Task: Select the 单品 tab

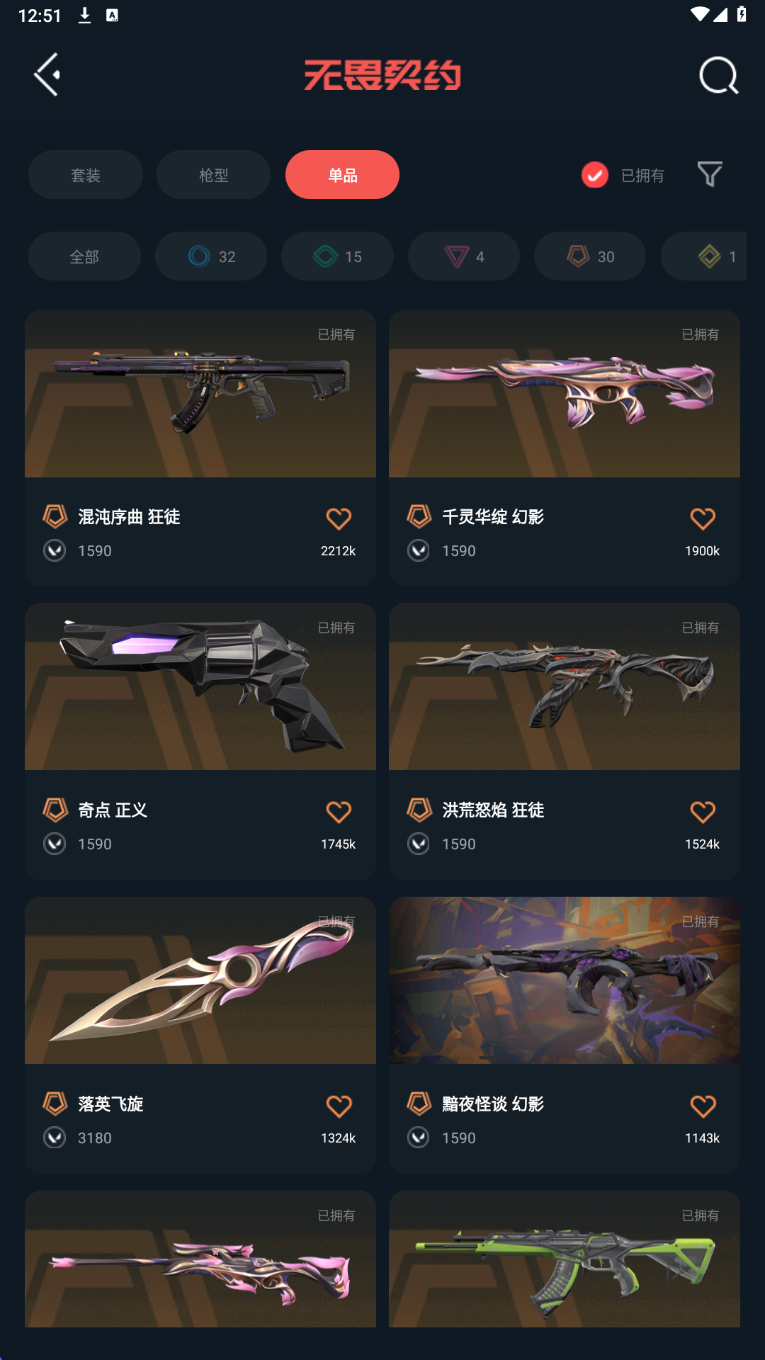Action: (x=342, y=175)
